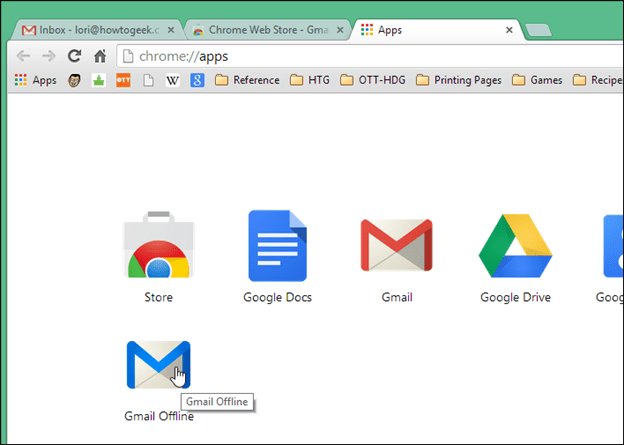This screenshot has width=624, height=445.
Task: Launch the Google Docs app
Action: [x=277, y=246]
